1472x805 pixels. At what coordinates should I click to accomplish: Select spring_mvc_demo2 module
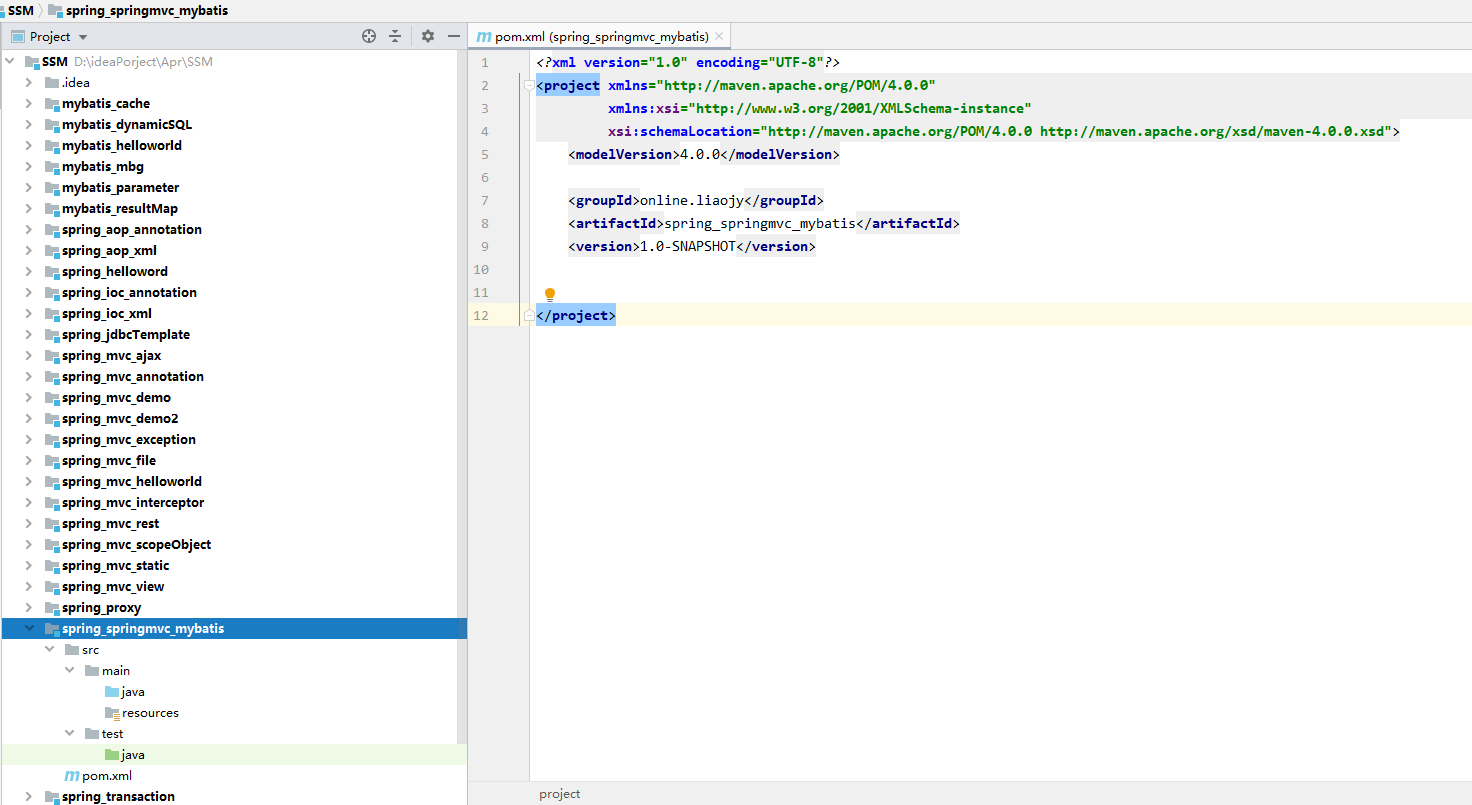point(120,419)
